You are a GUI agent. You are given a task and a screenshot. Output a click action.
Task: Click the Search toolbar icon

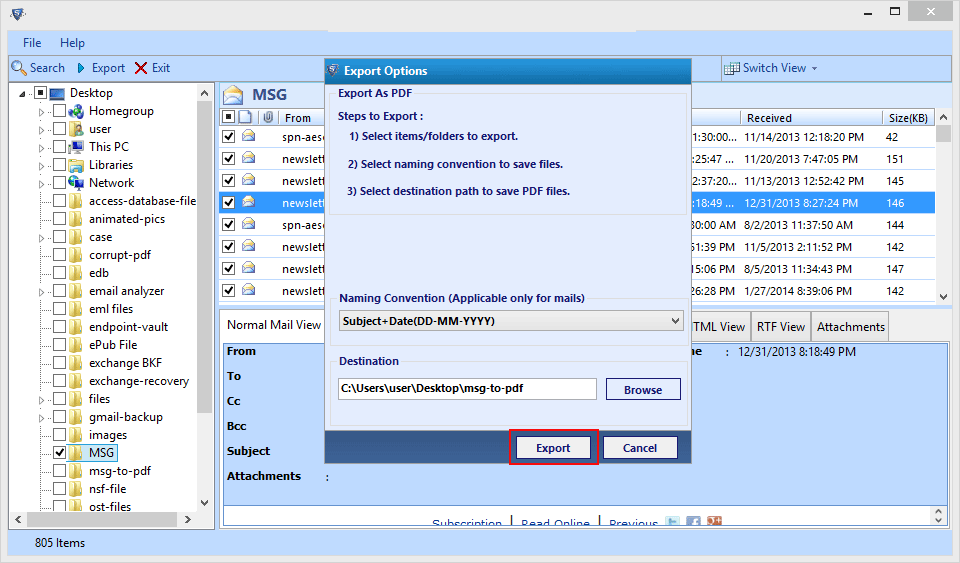pos(19,68)
